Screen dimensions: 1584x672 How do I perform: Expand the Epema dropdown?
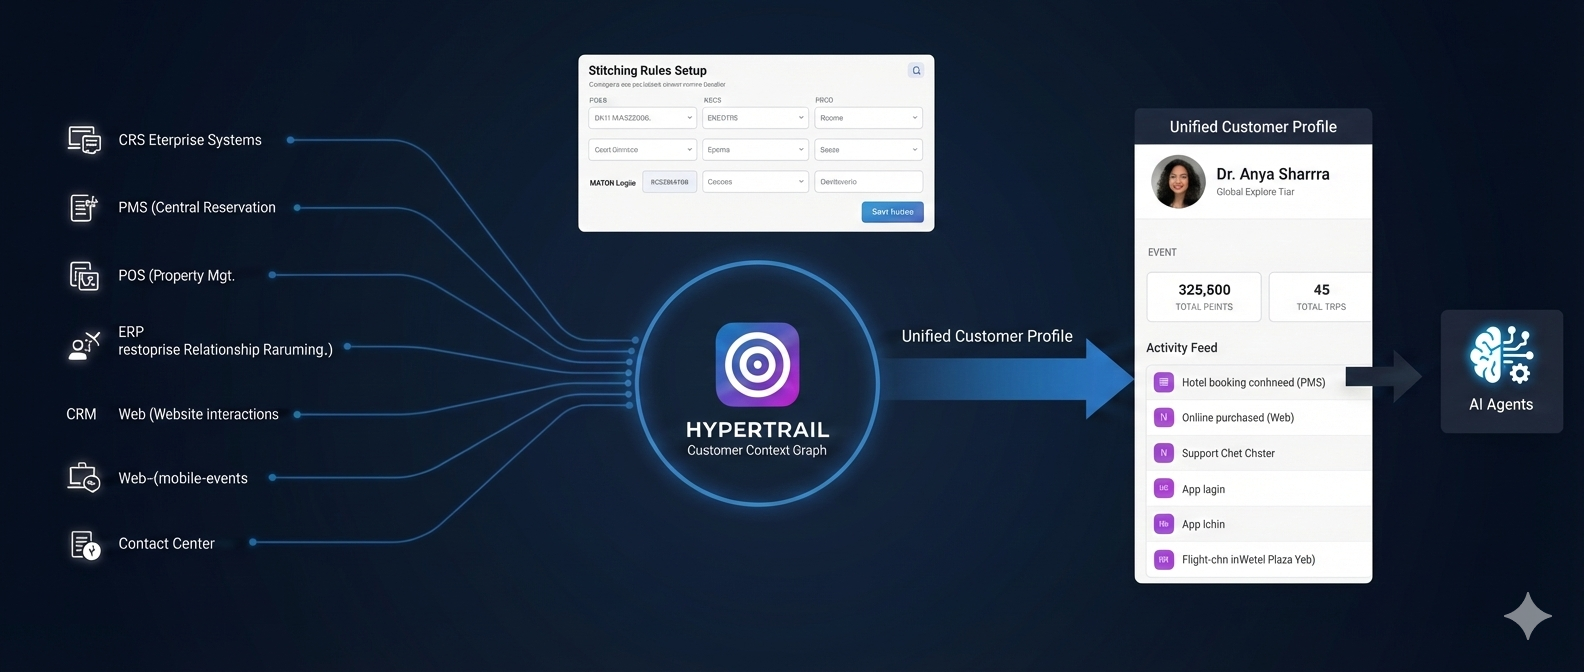[755, 150]
